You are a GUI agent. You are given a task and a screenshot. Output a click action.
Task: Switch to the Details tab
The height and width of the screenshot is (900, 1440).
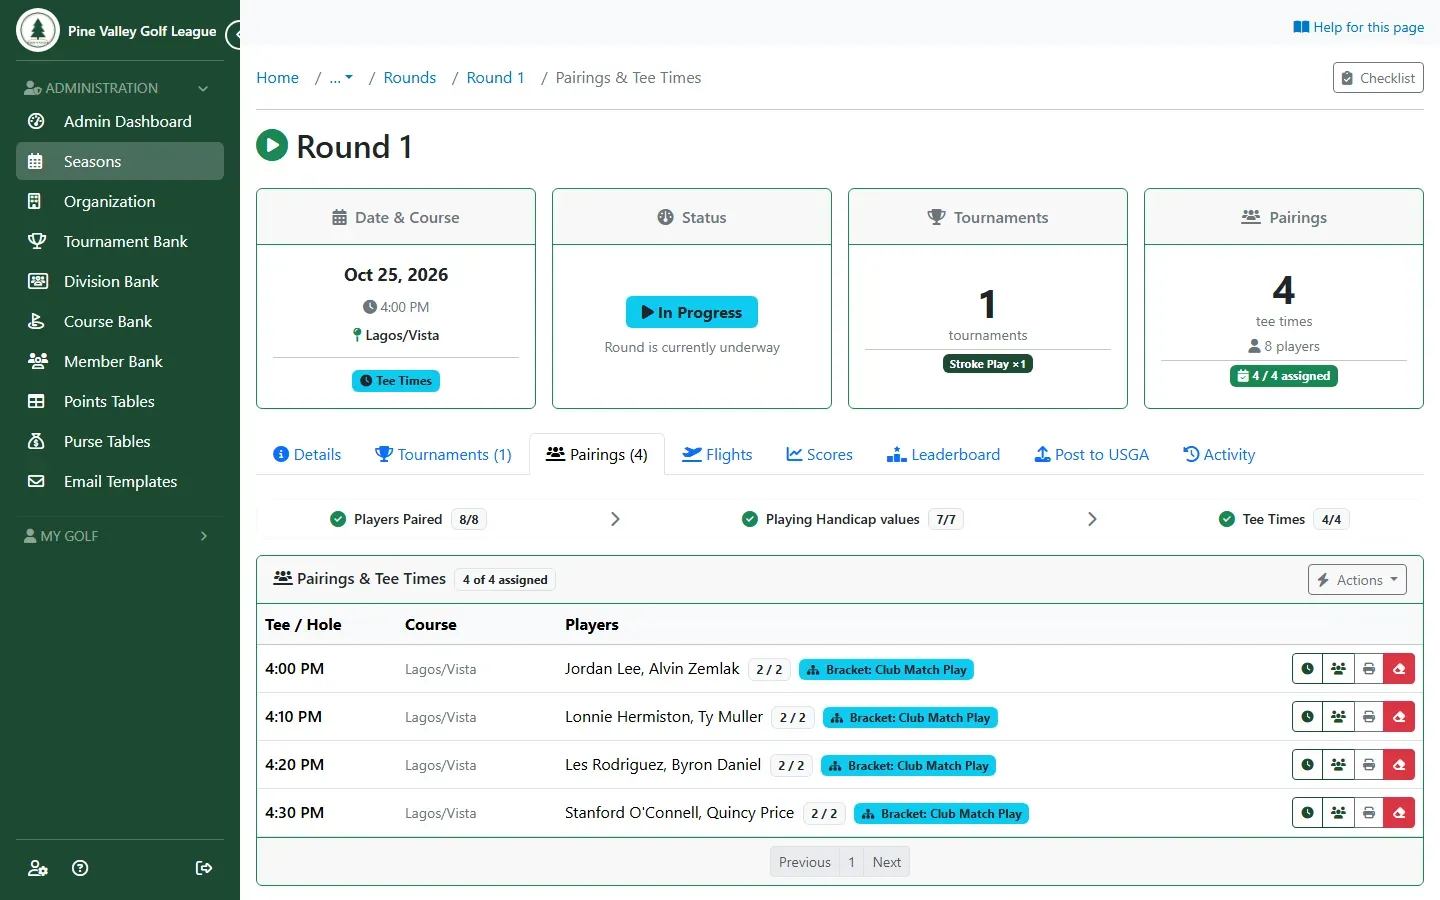point(307,454)
